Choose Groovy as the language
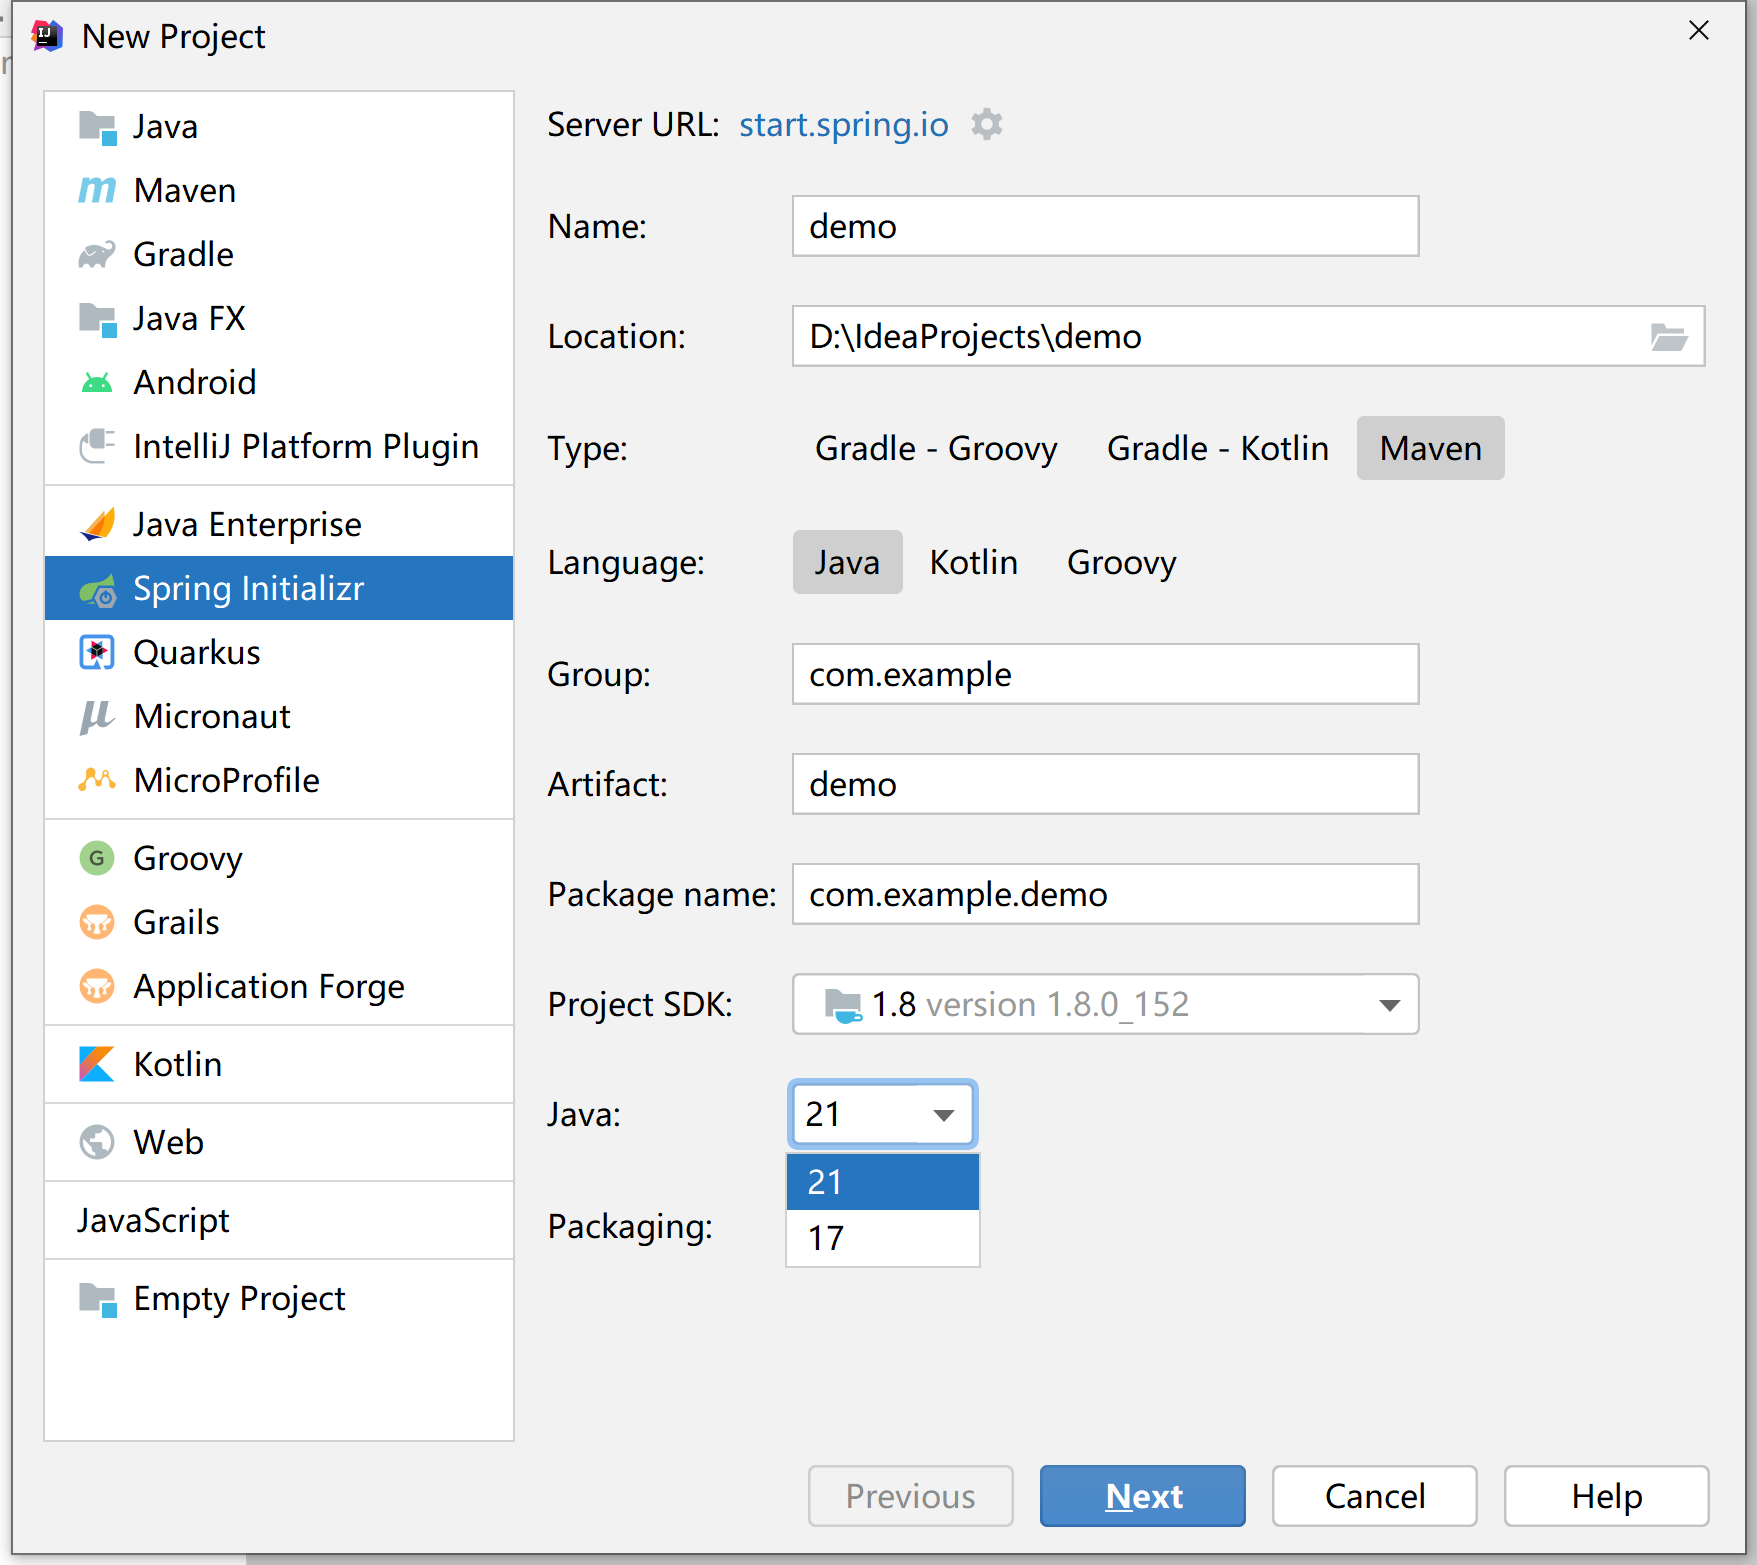 [x=1121, y=562]
